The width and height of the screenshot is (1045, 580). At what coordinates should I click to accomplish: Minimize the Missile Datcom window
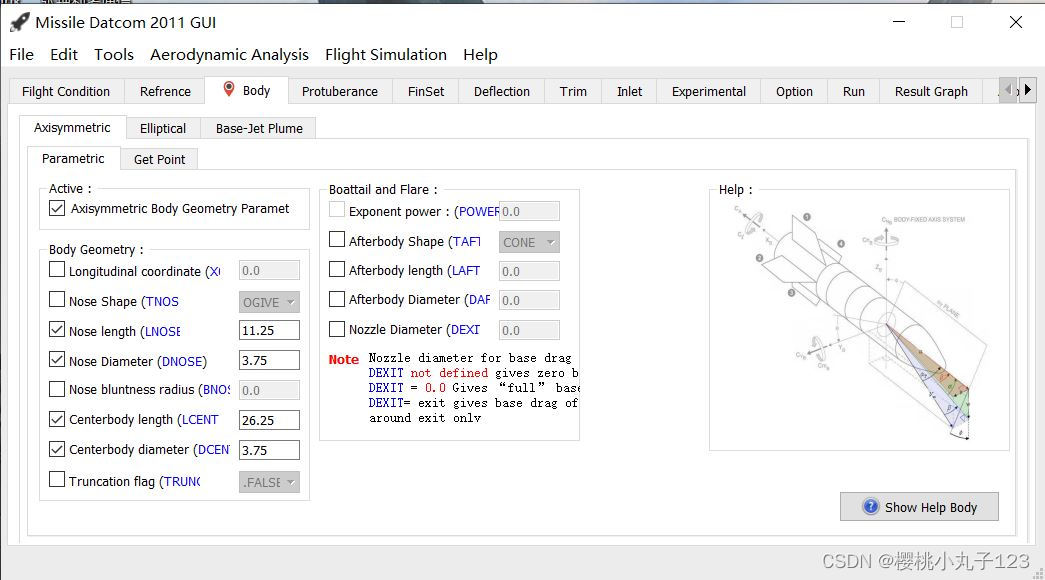pyautogui.click(x=899, y=22)
